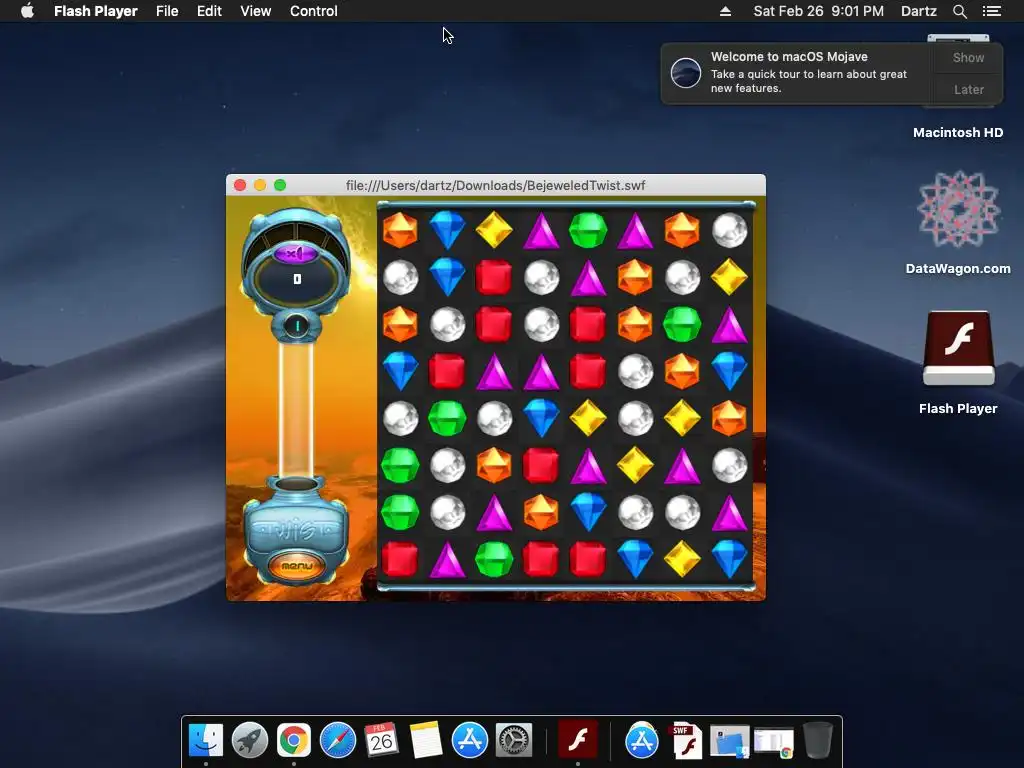
Task: Select the Macintosh HD desktop icon
Action: [x=957, y=133]
